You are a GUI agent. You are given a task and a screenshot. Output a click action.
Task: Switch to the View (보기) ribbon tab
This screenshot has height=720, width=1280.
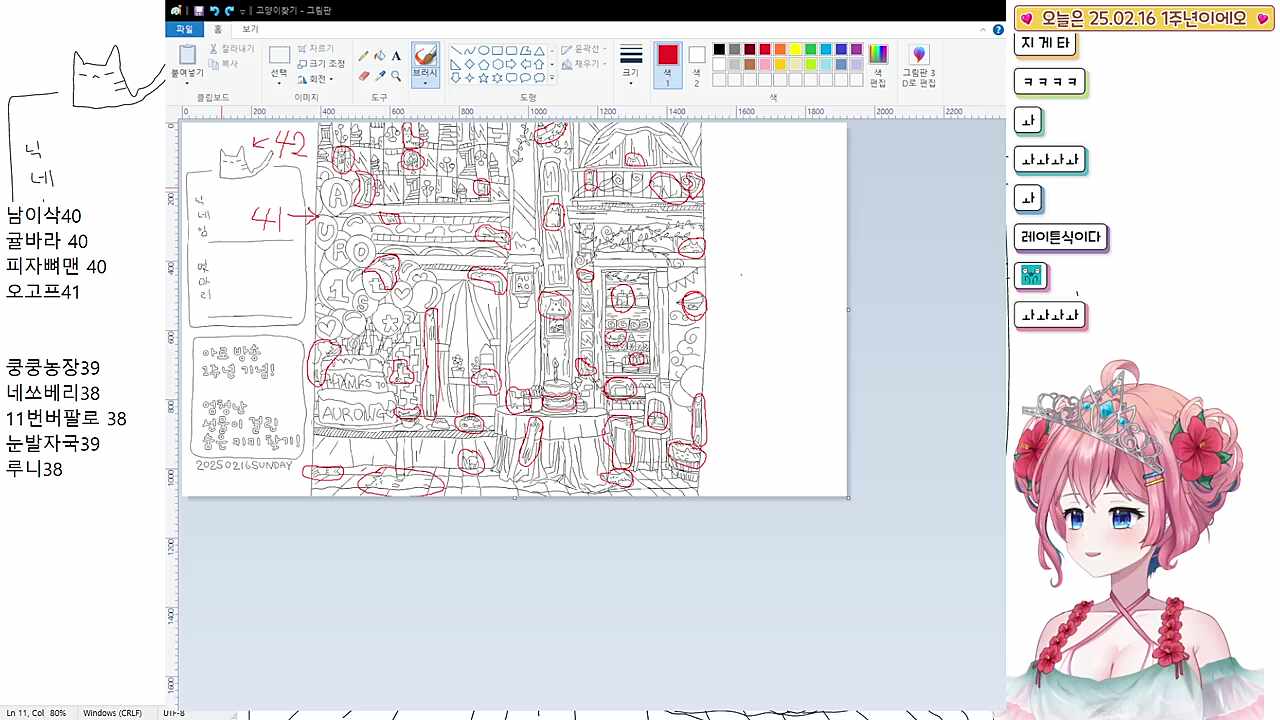[250, 29]
